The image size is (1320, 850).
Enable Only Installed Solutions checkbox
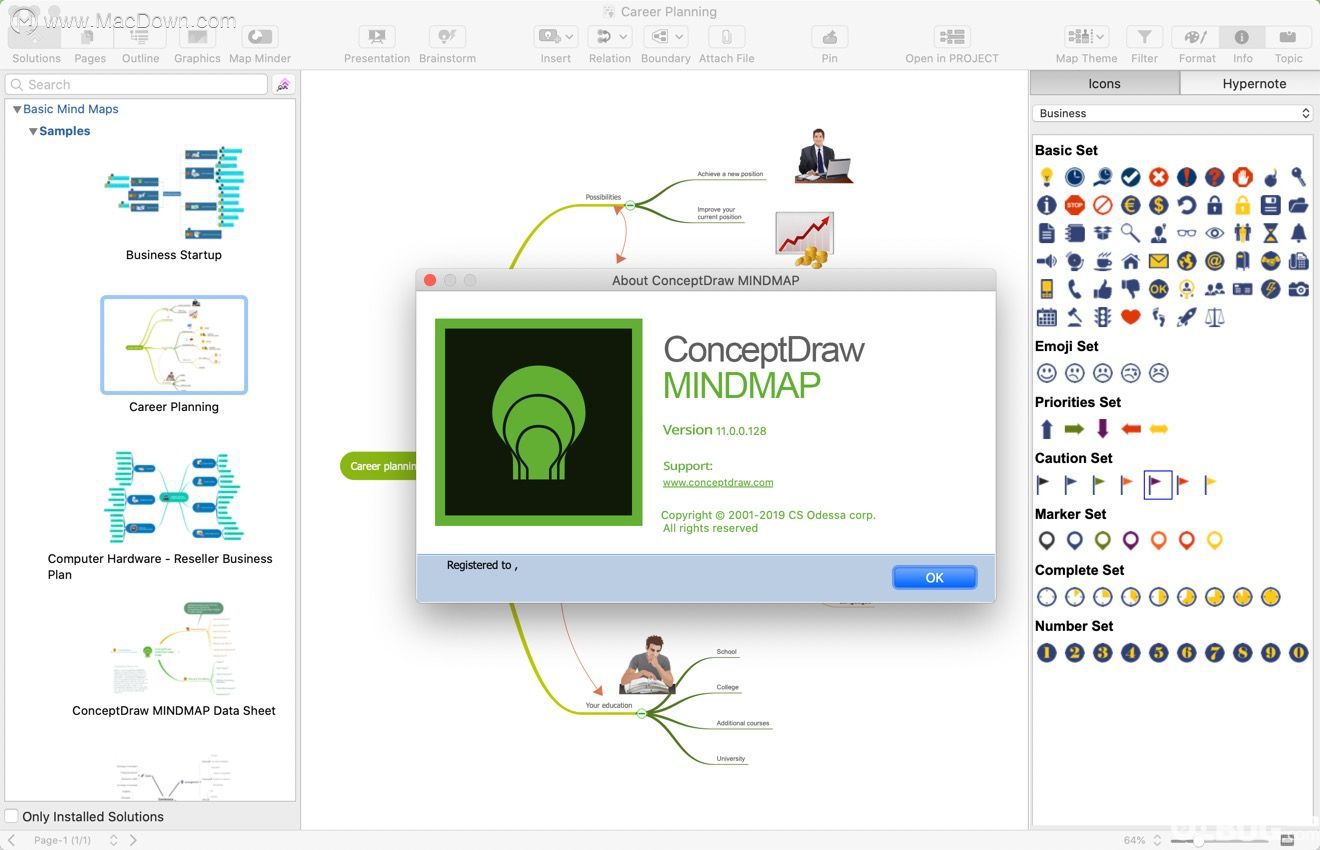(12, 816)
